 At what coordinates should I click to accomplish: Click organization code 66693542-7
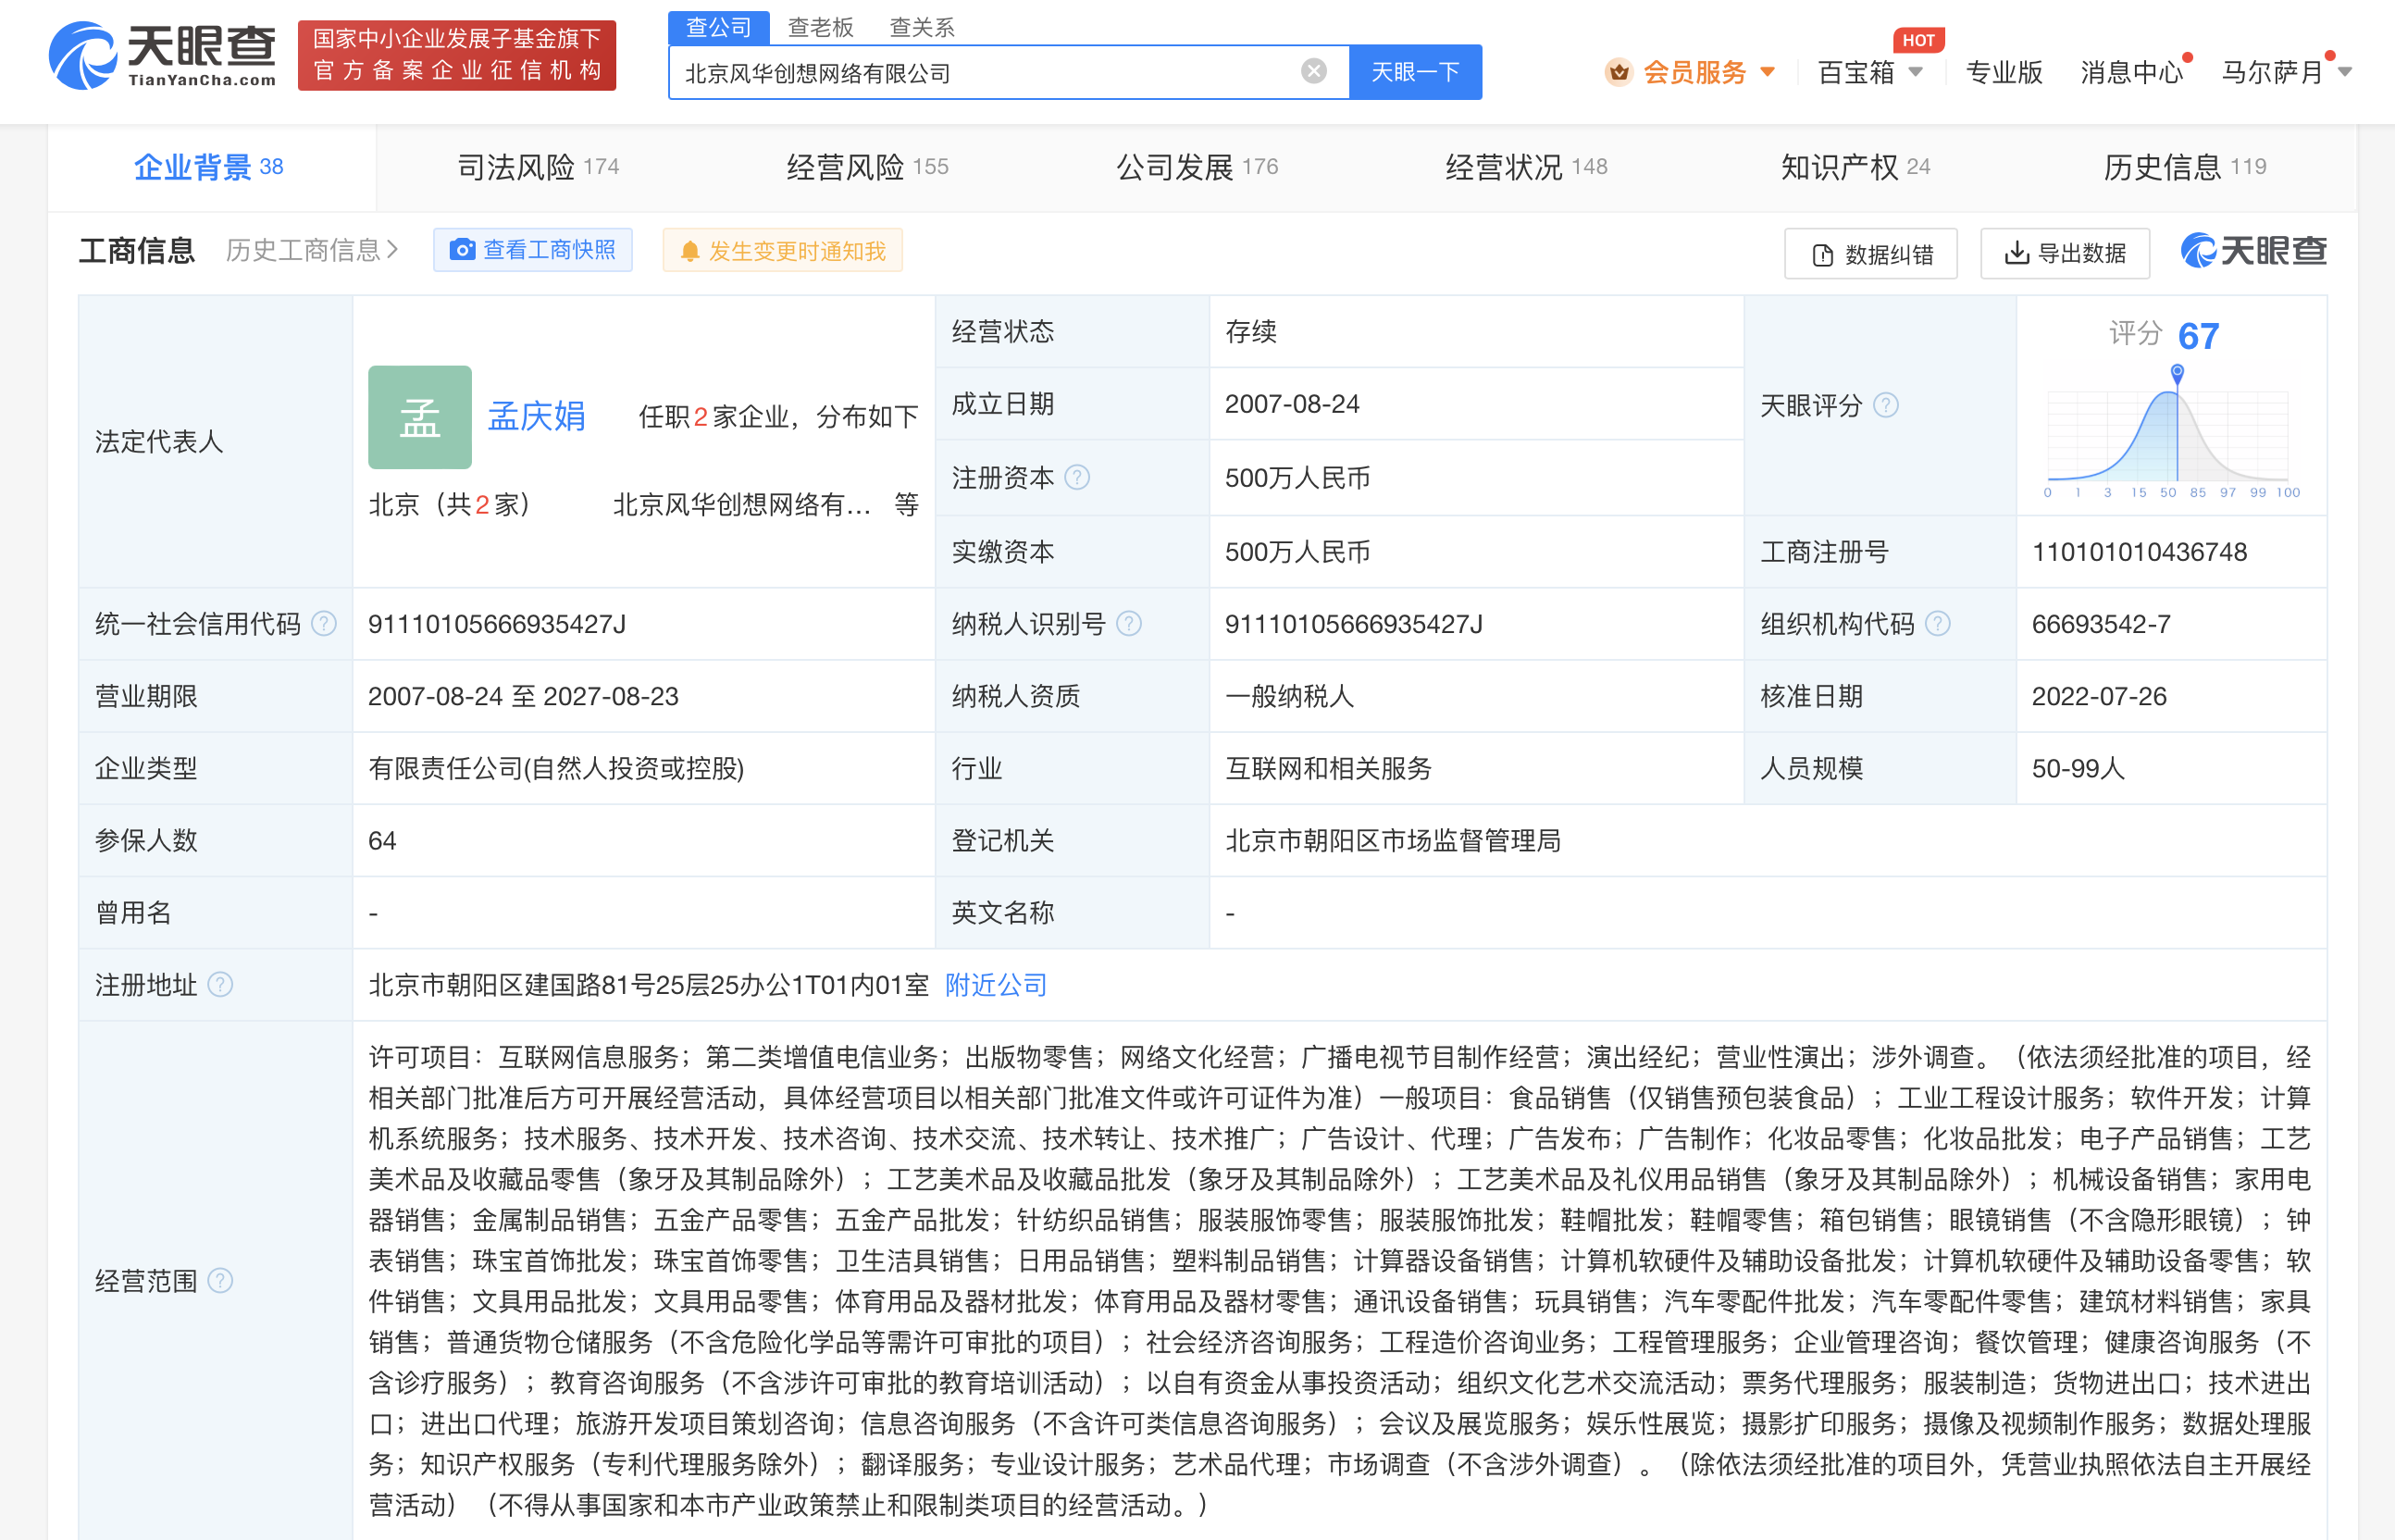(2101, 624)
